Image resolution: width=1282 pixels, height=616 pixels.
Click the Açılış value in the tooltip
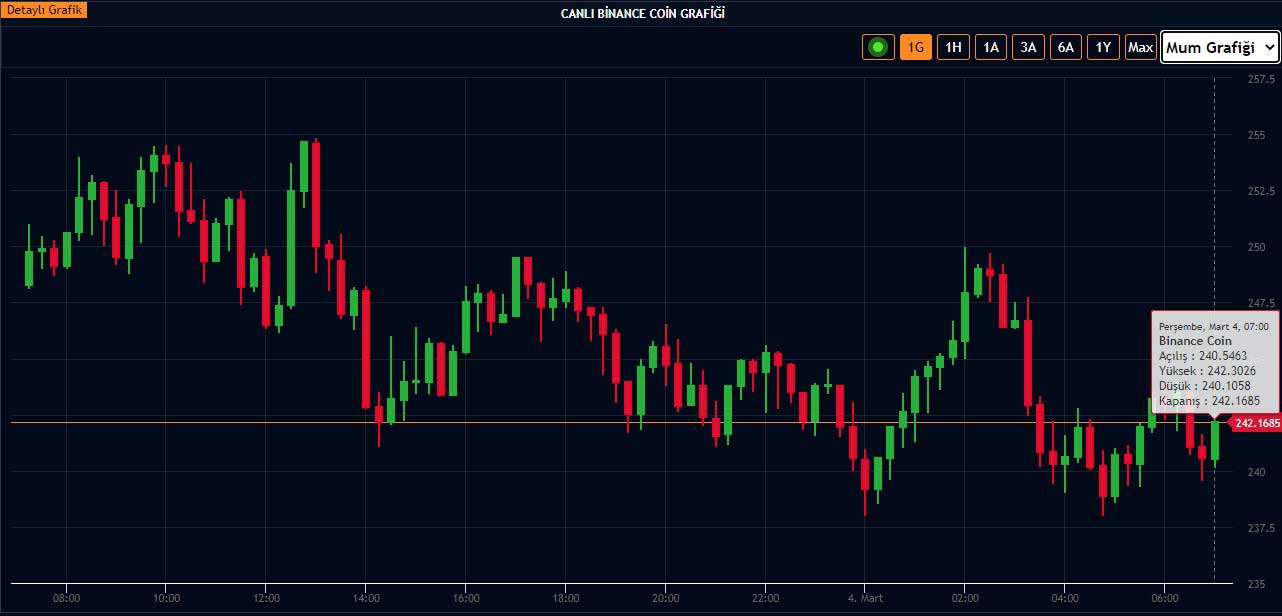1223,356
